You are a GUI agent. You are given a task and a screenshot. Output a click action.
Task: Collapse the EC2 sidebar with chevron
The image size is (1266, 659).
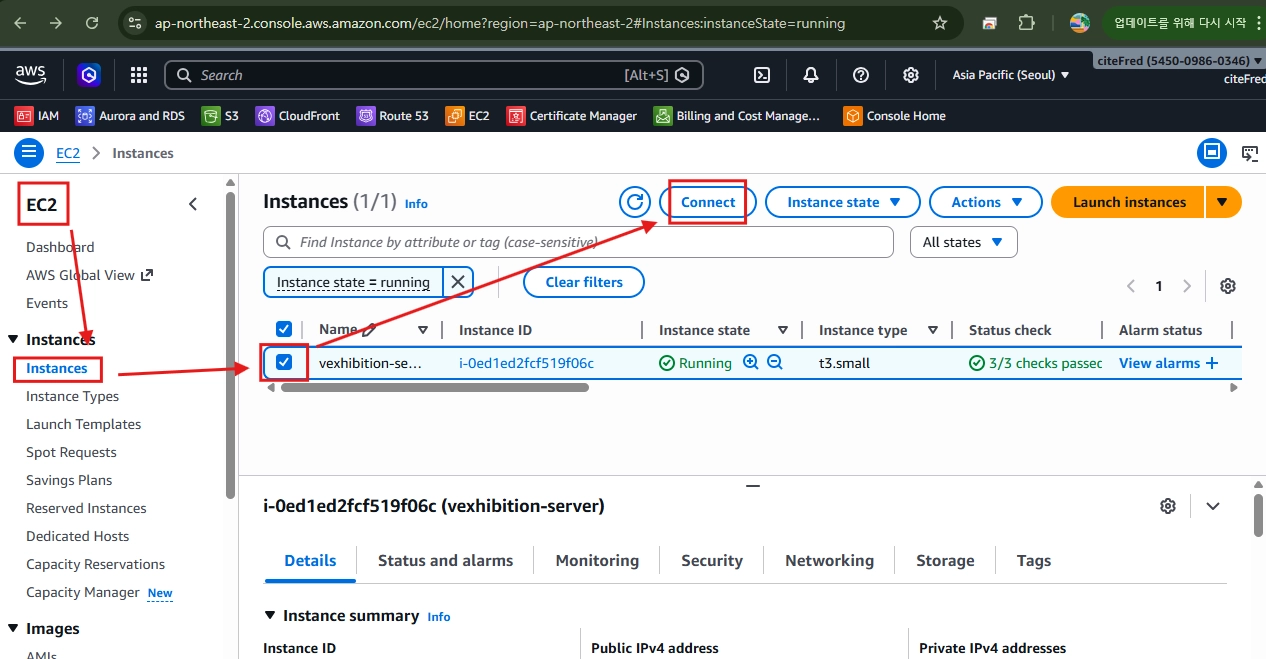[x=193, y=204]
